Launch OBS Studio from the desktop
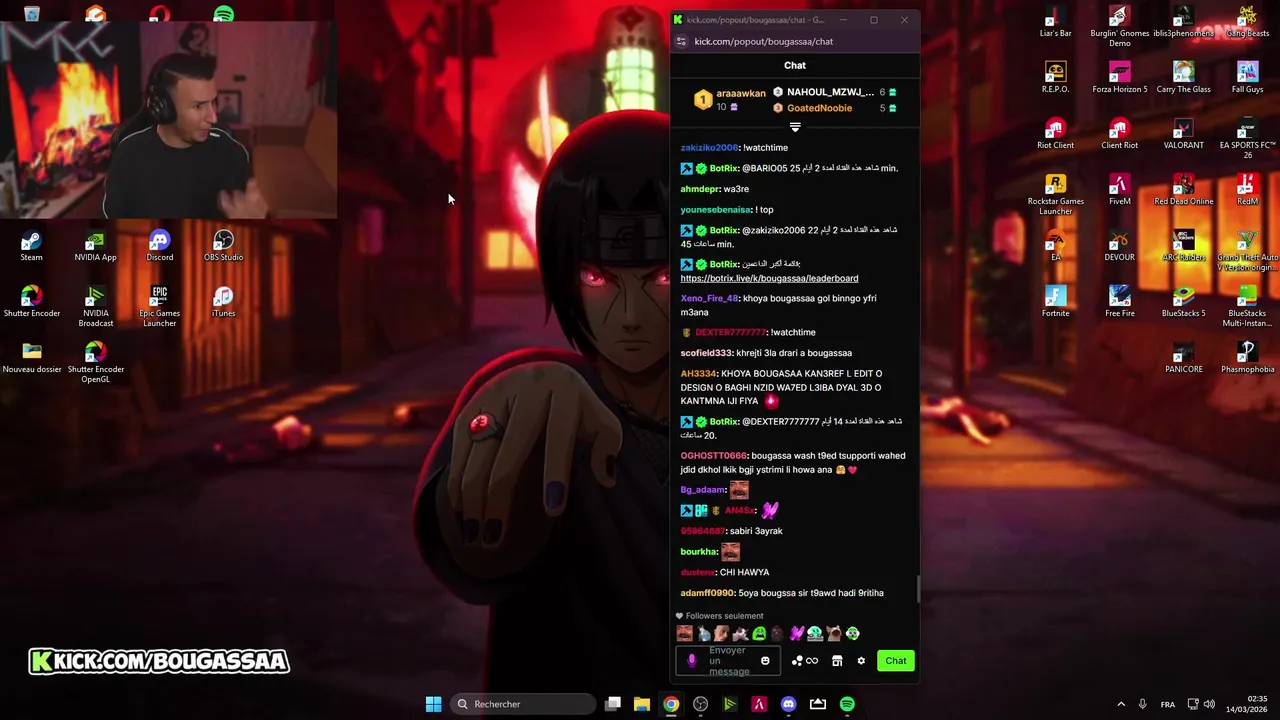 [223, 246]
